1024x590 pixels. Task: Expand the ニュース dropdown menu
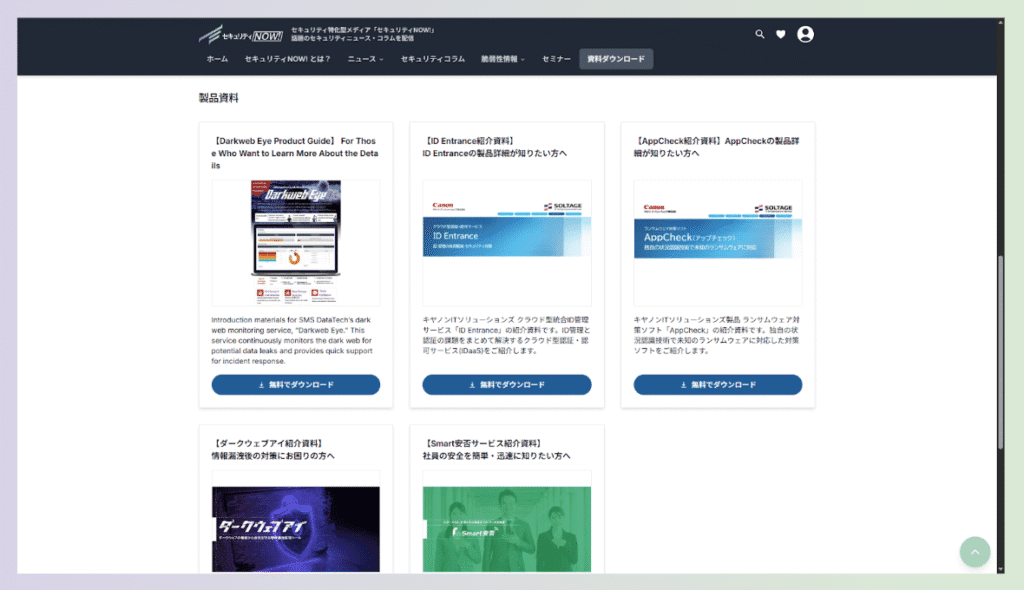pos(364,59)
